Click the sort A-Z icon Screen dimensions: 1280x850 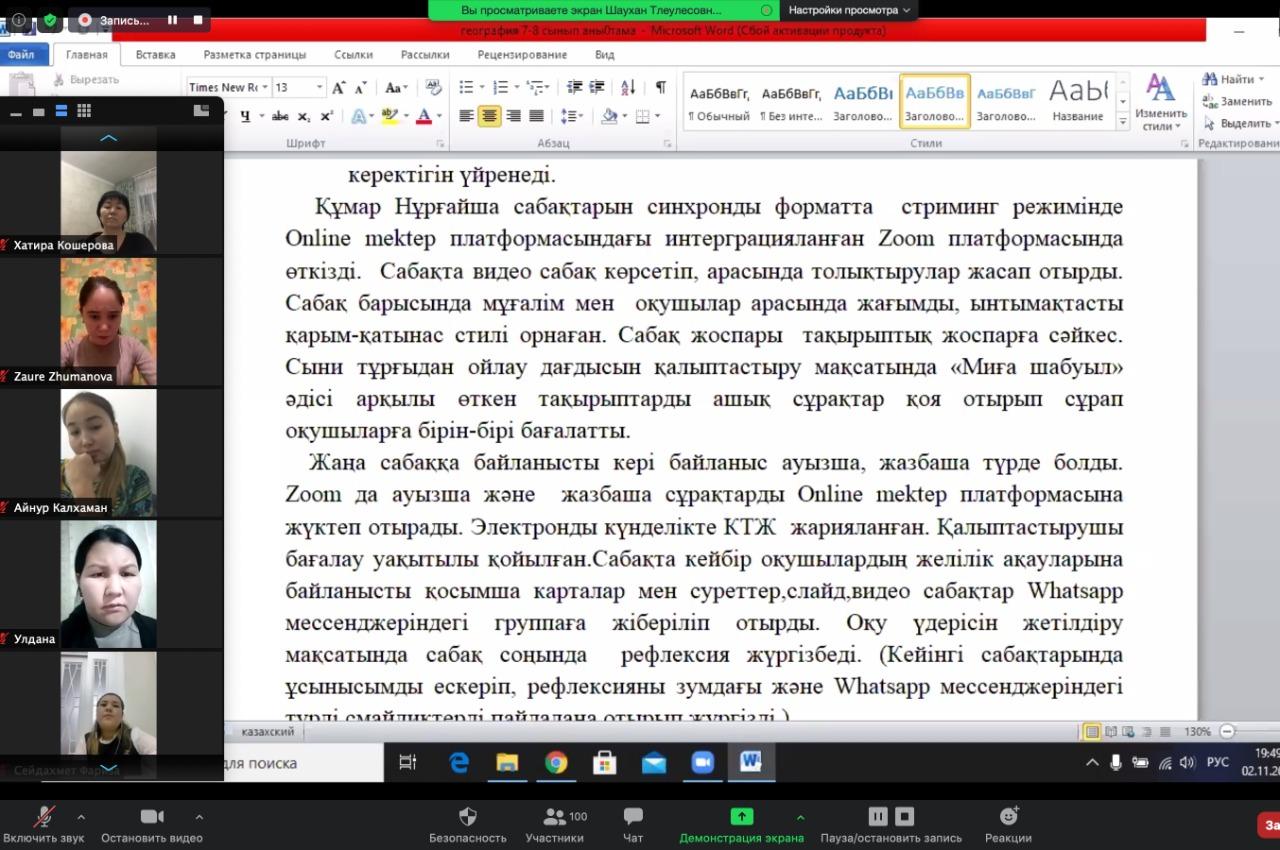[628, 87]
